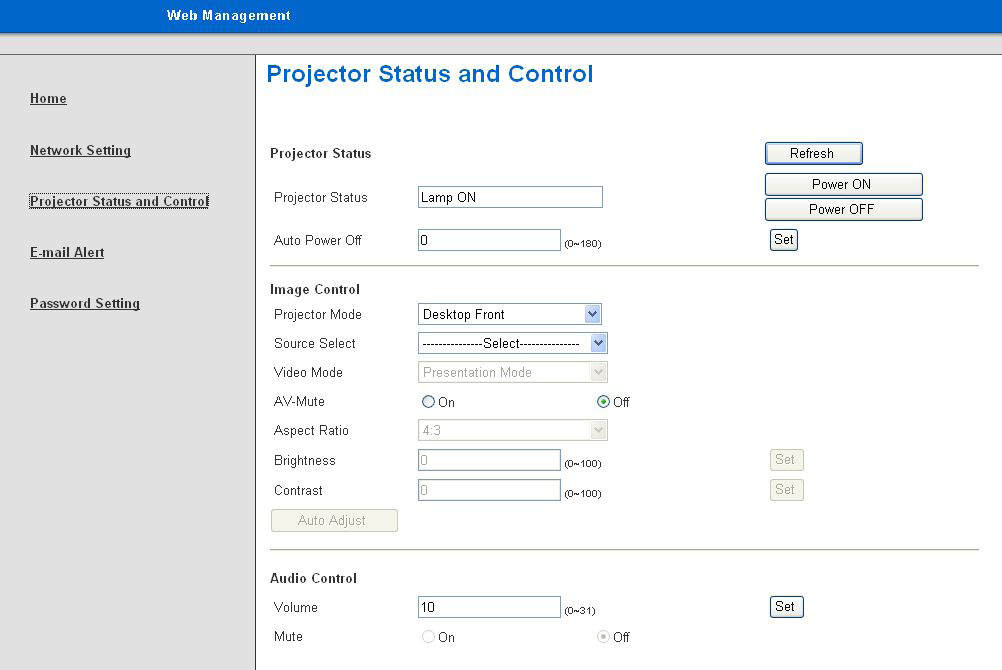The width and height of the screenshot is (1002, 670).
Task: Expand the Source Select dropdown
Action: point(513,343)
